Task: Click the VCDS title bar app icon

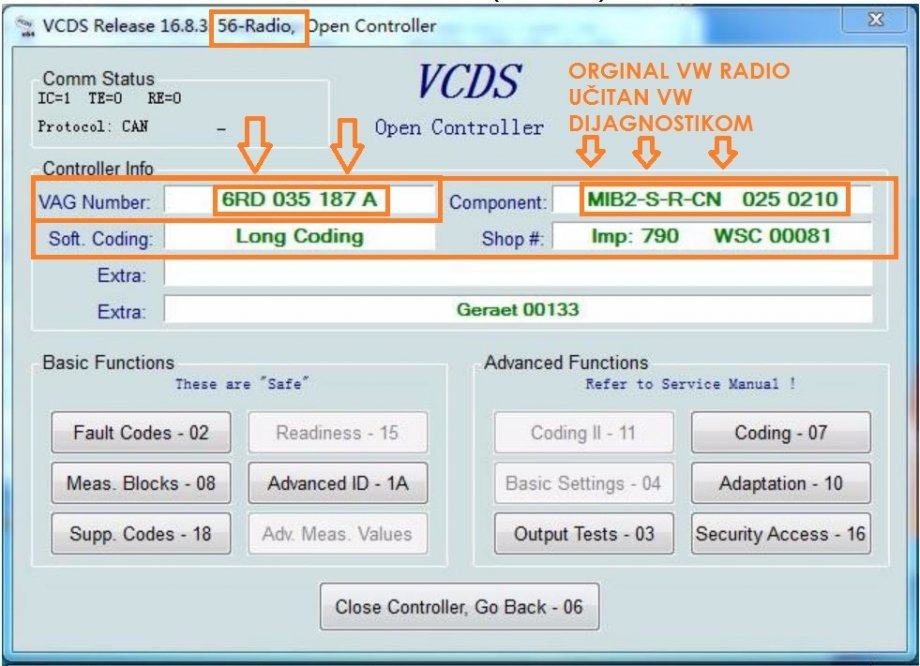Action: click(26, 27)
